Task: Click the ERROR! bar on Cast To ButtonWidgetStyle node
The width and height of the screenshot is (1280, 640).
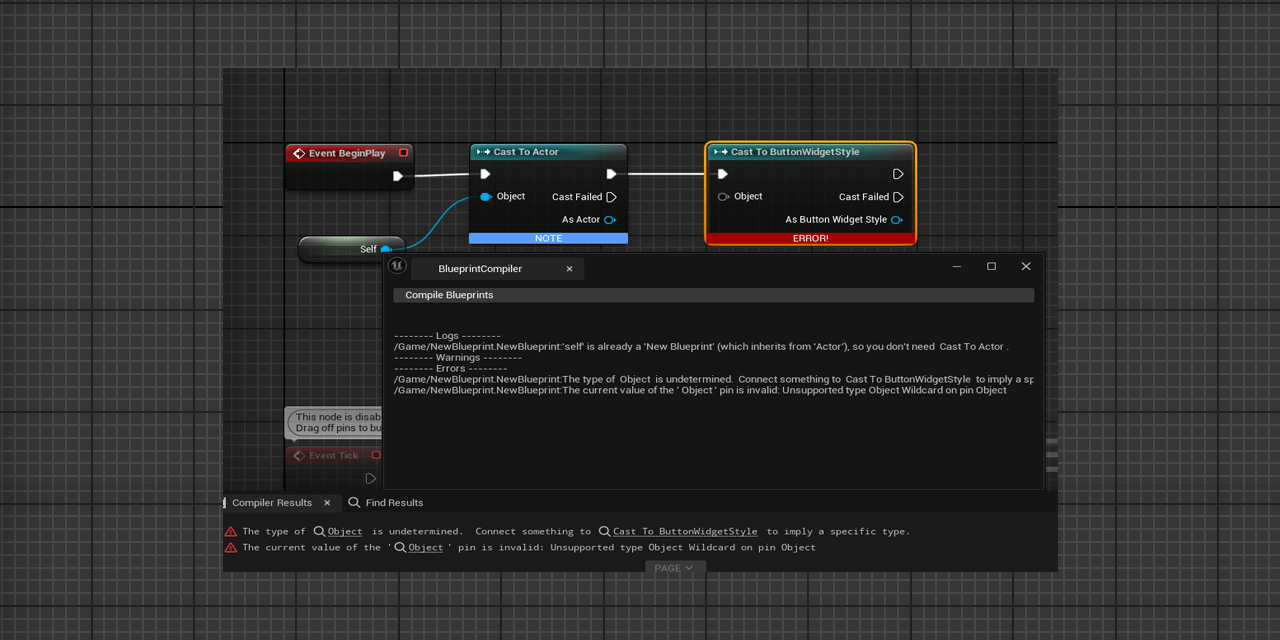Action: [810, 238]
